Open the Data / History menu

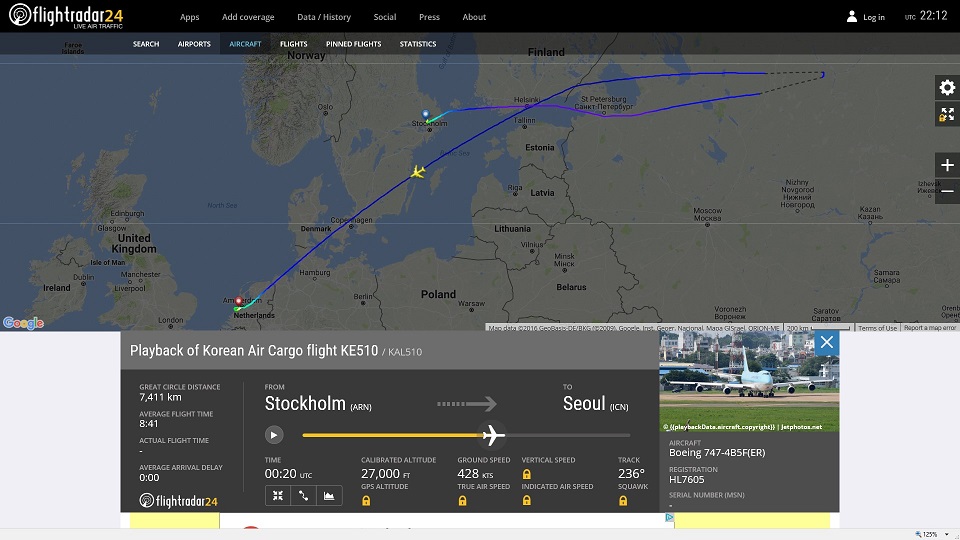(x=324, y=17)
